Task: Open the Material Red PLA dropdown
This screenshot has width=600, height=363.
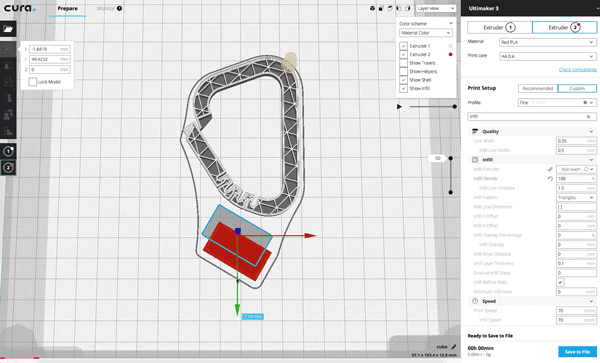Action: [x=548, y=42]
